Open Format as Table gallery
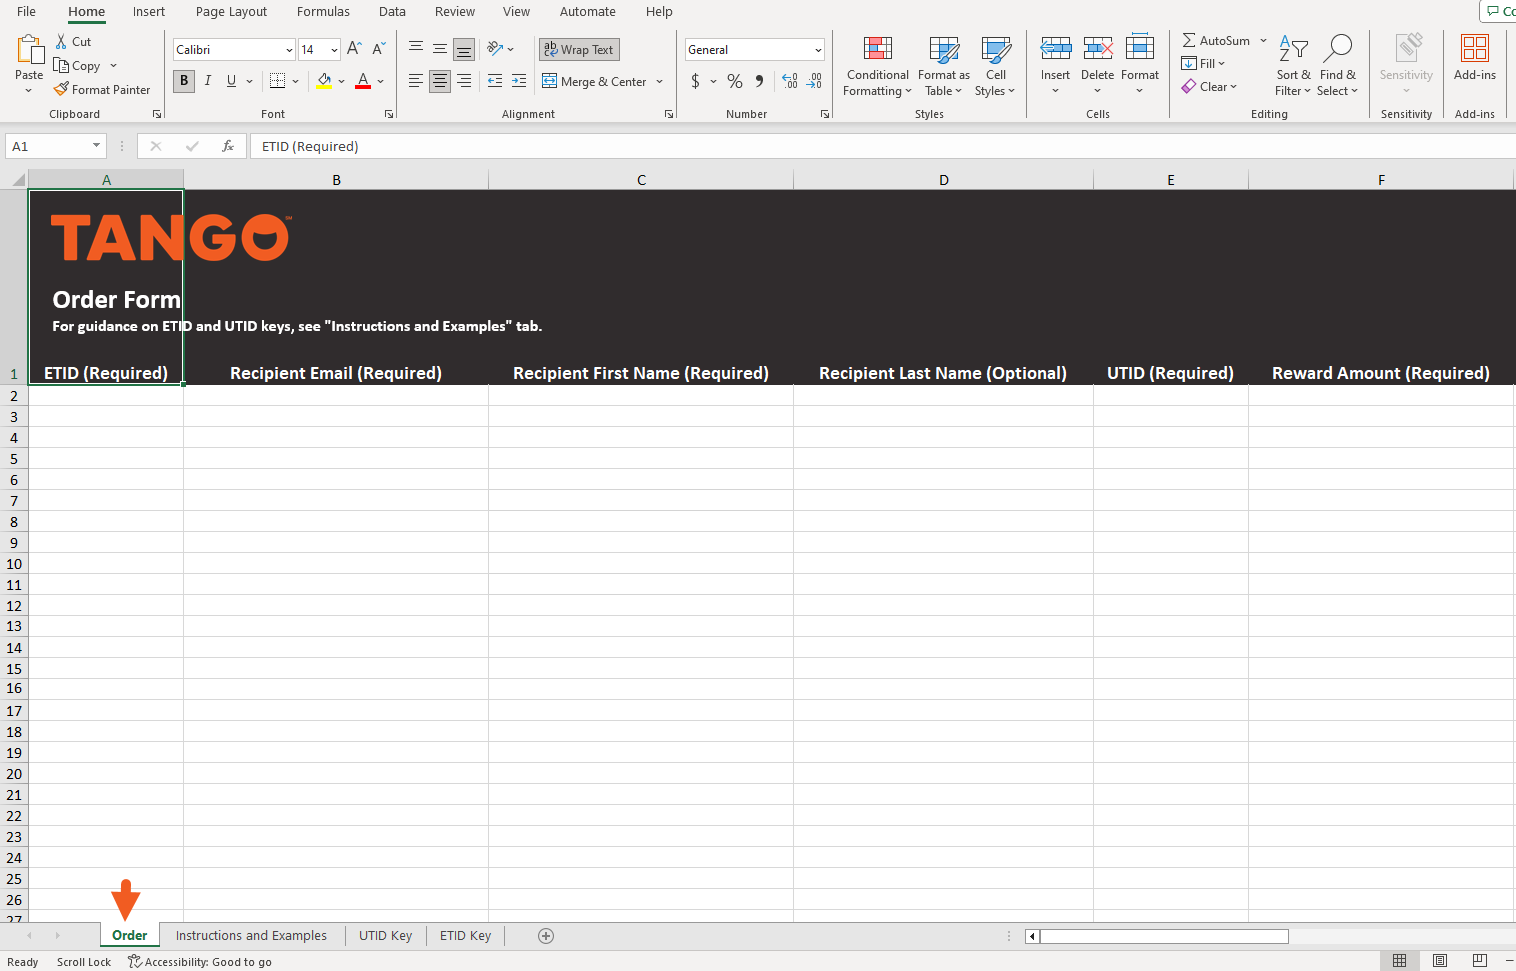 944,66
